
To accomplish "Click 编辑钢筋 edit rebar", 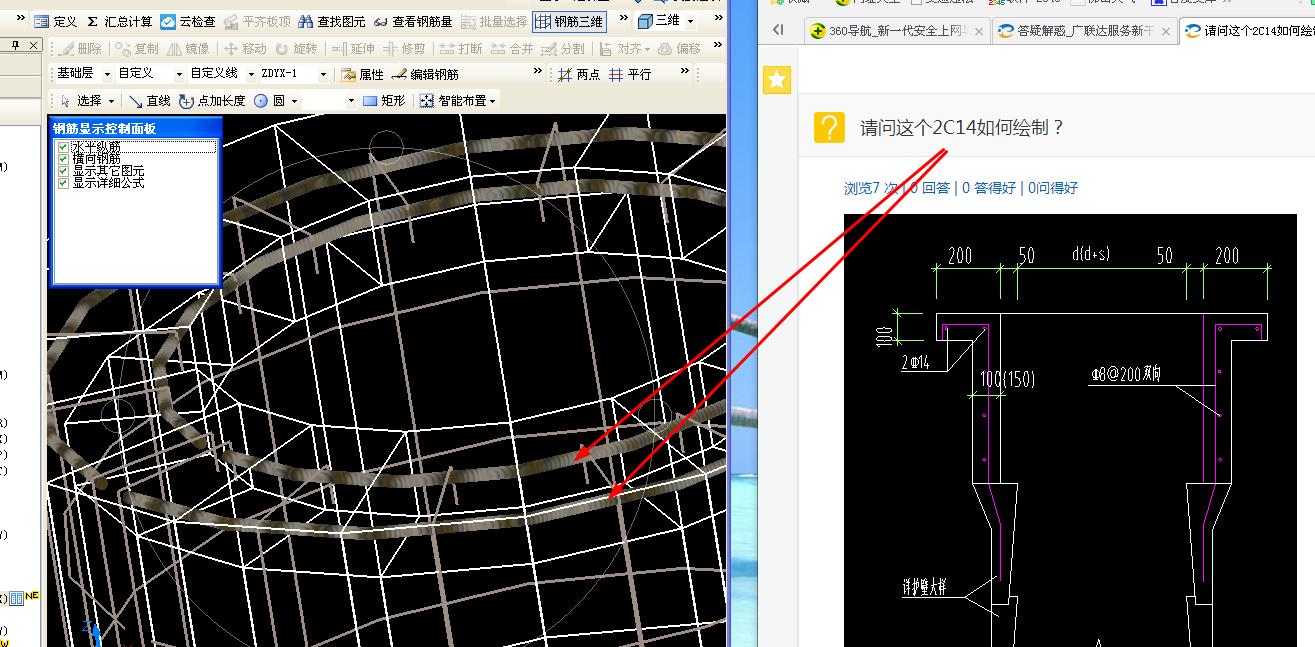I will click(426, 74).
